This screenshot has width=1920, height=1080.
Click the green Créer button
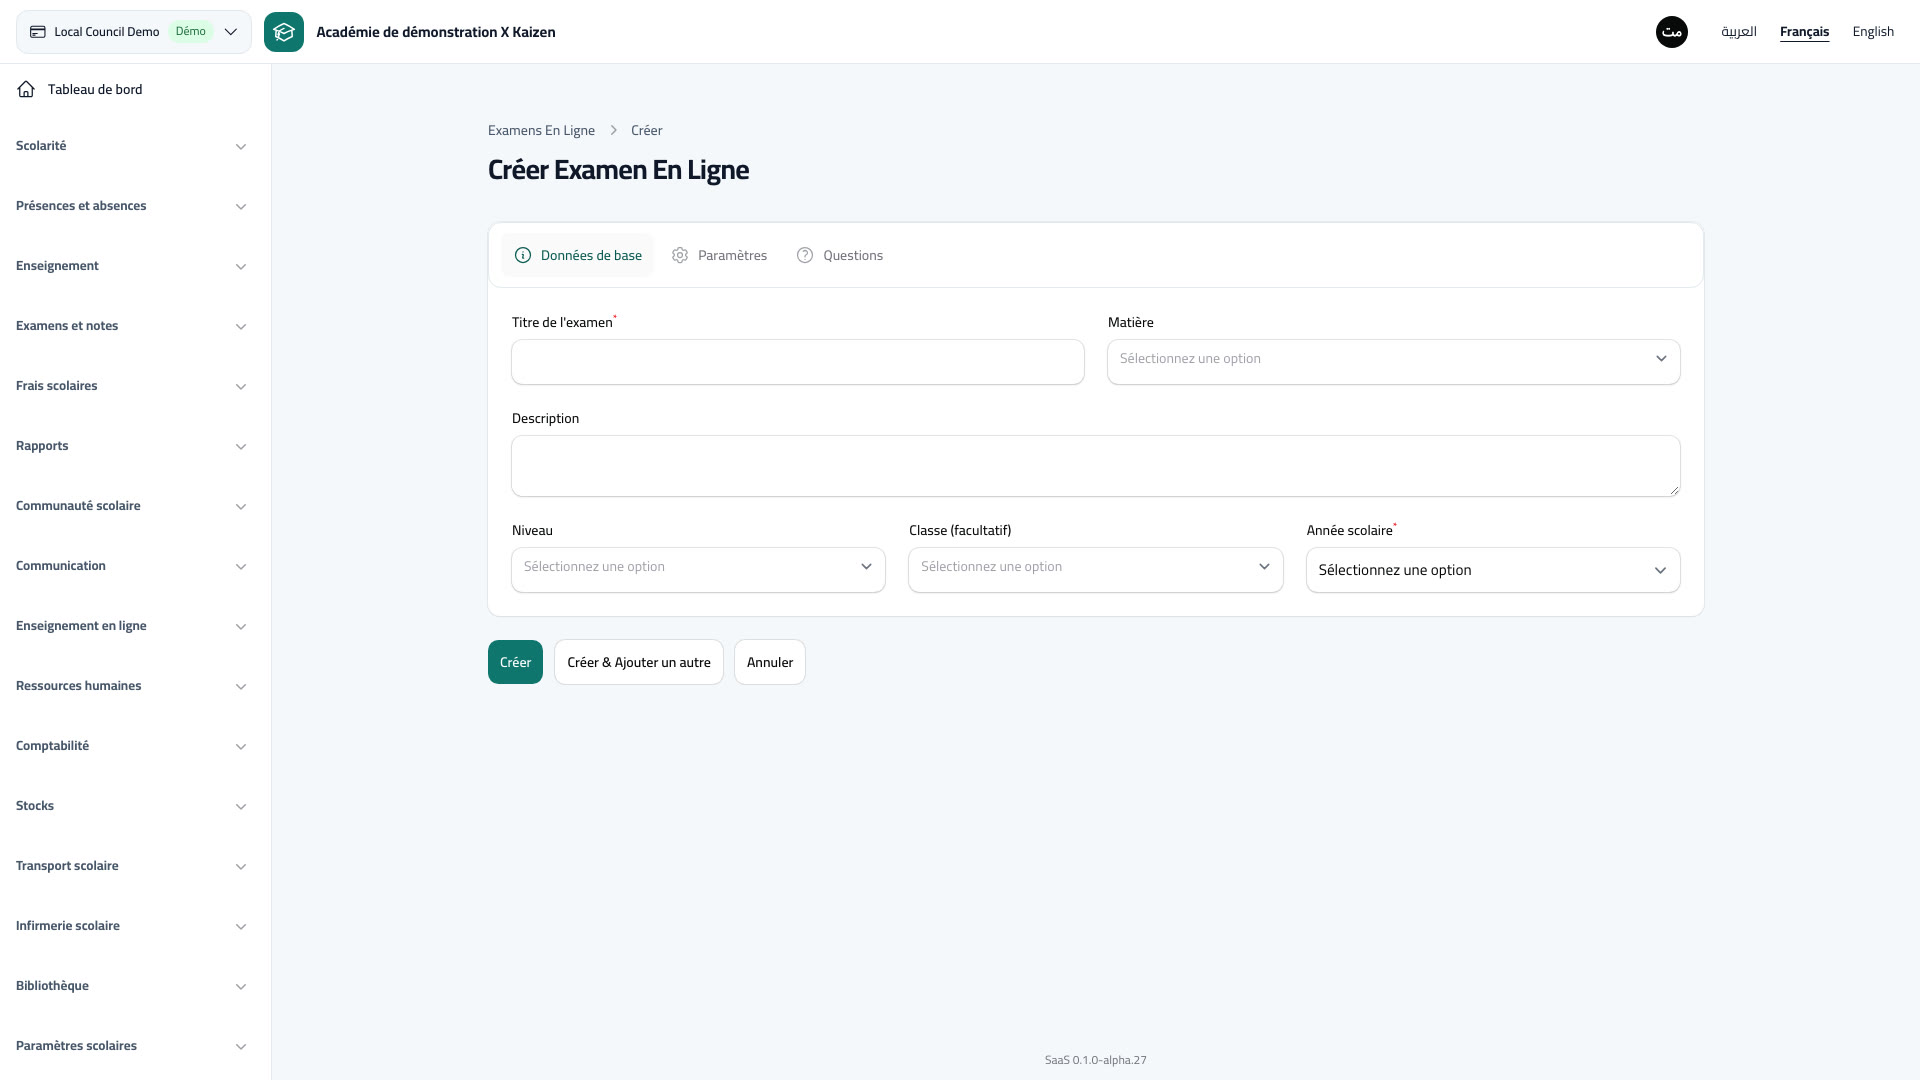[x=515, y=662]
